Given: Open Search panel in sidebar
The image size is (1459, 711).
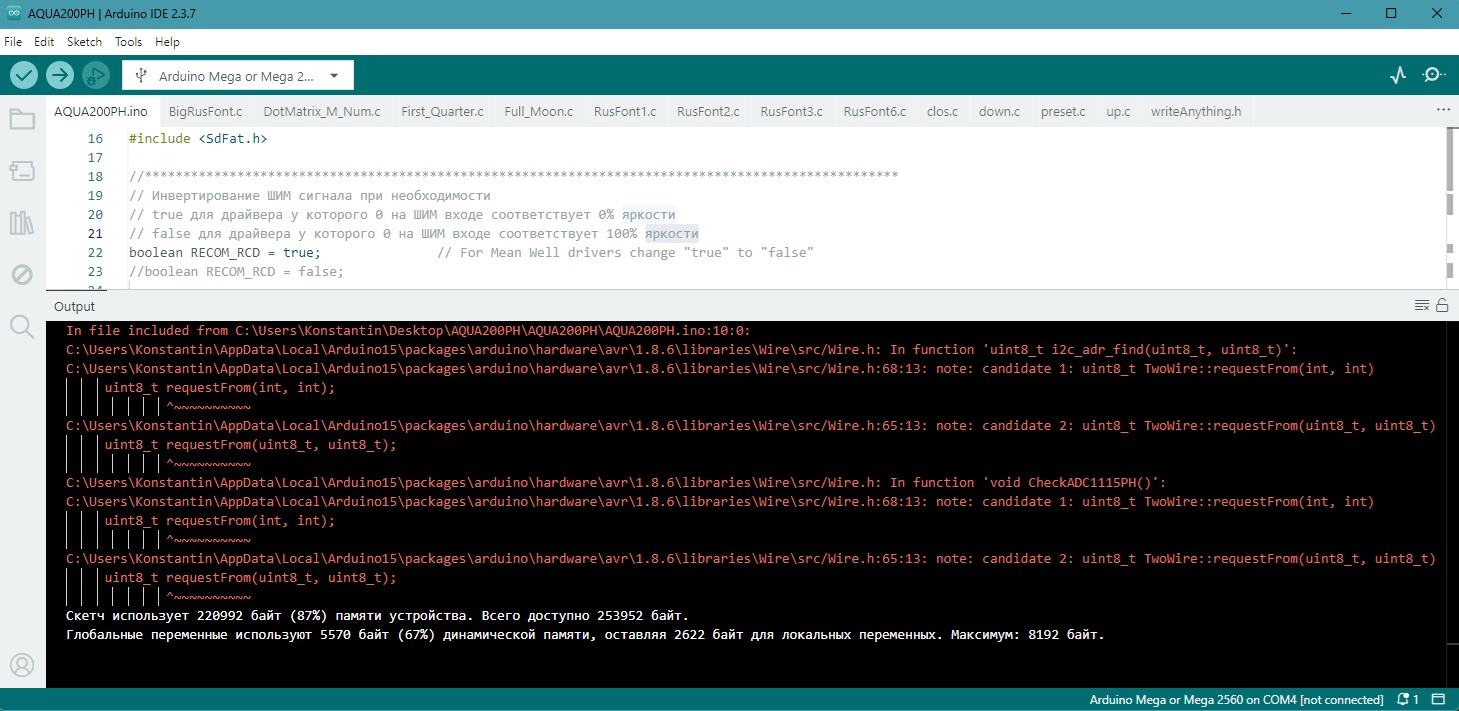Looking at the screenshot, I should pos(22,325).
